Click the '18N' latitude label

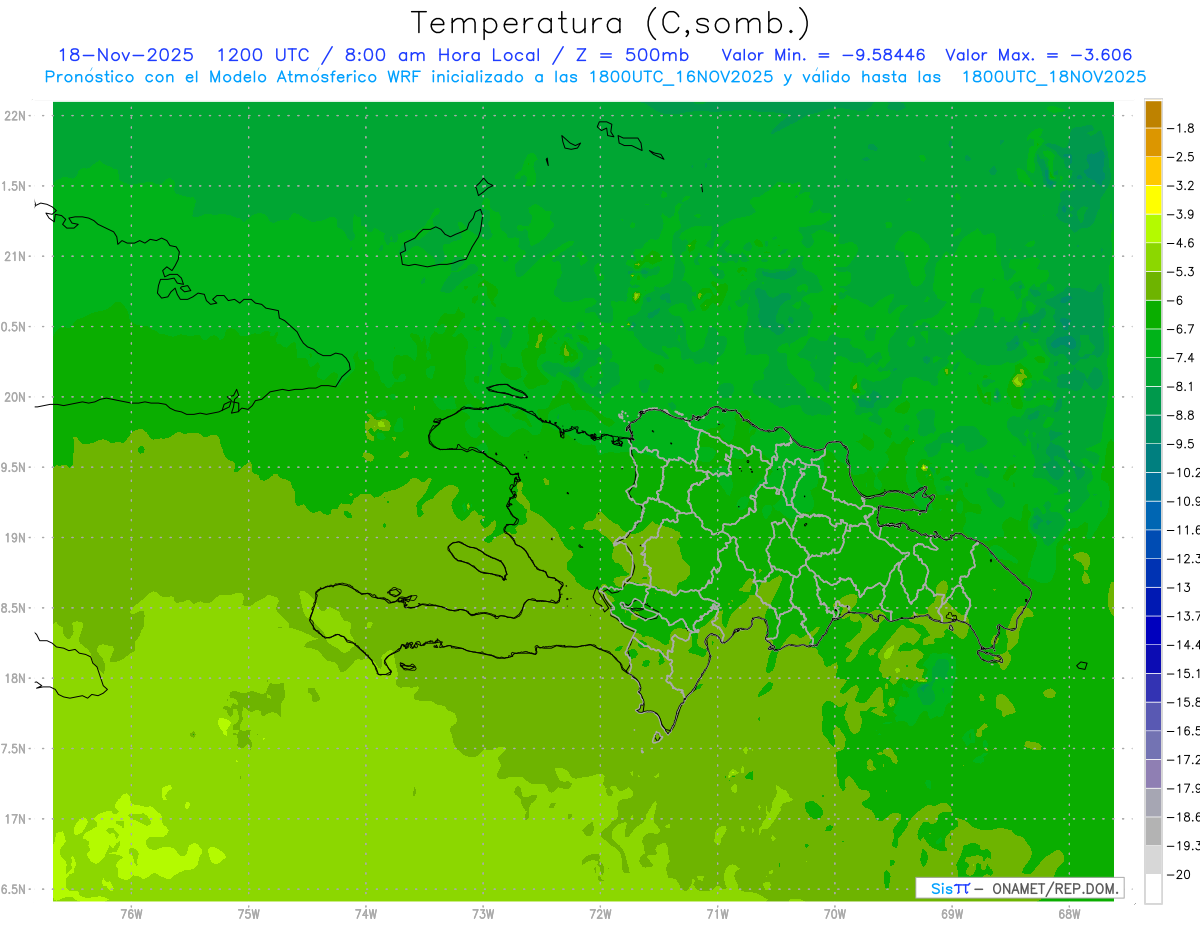coord(16,678)
